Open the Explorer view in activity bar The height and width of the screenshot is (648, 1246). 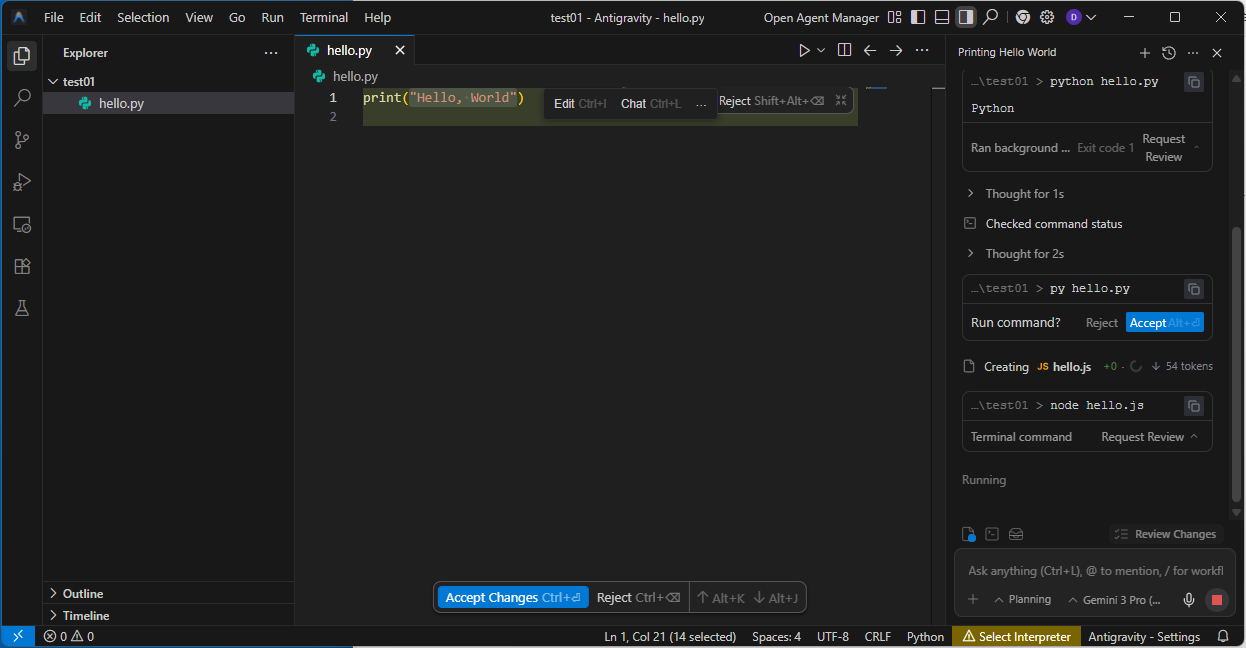pos(21,56)
